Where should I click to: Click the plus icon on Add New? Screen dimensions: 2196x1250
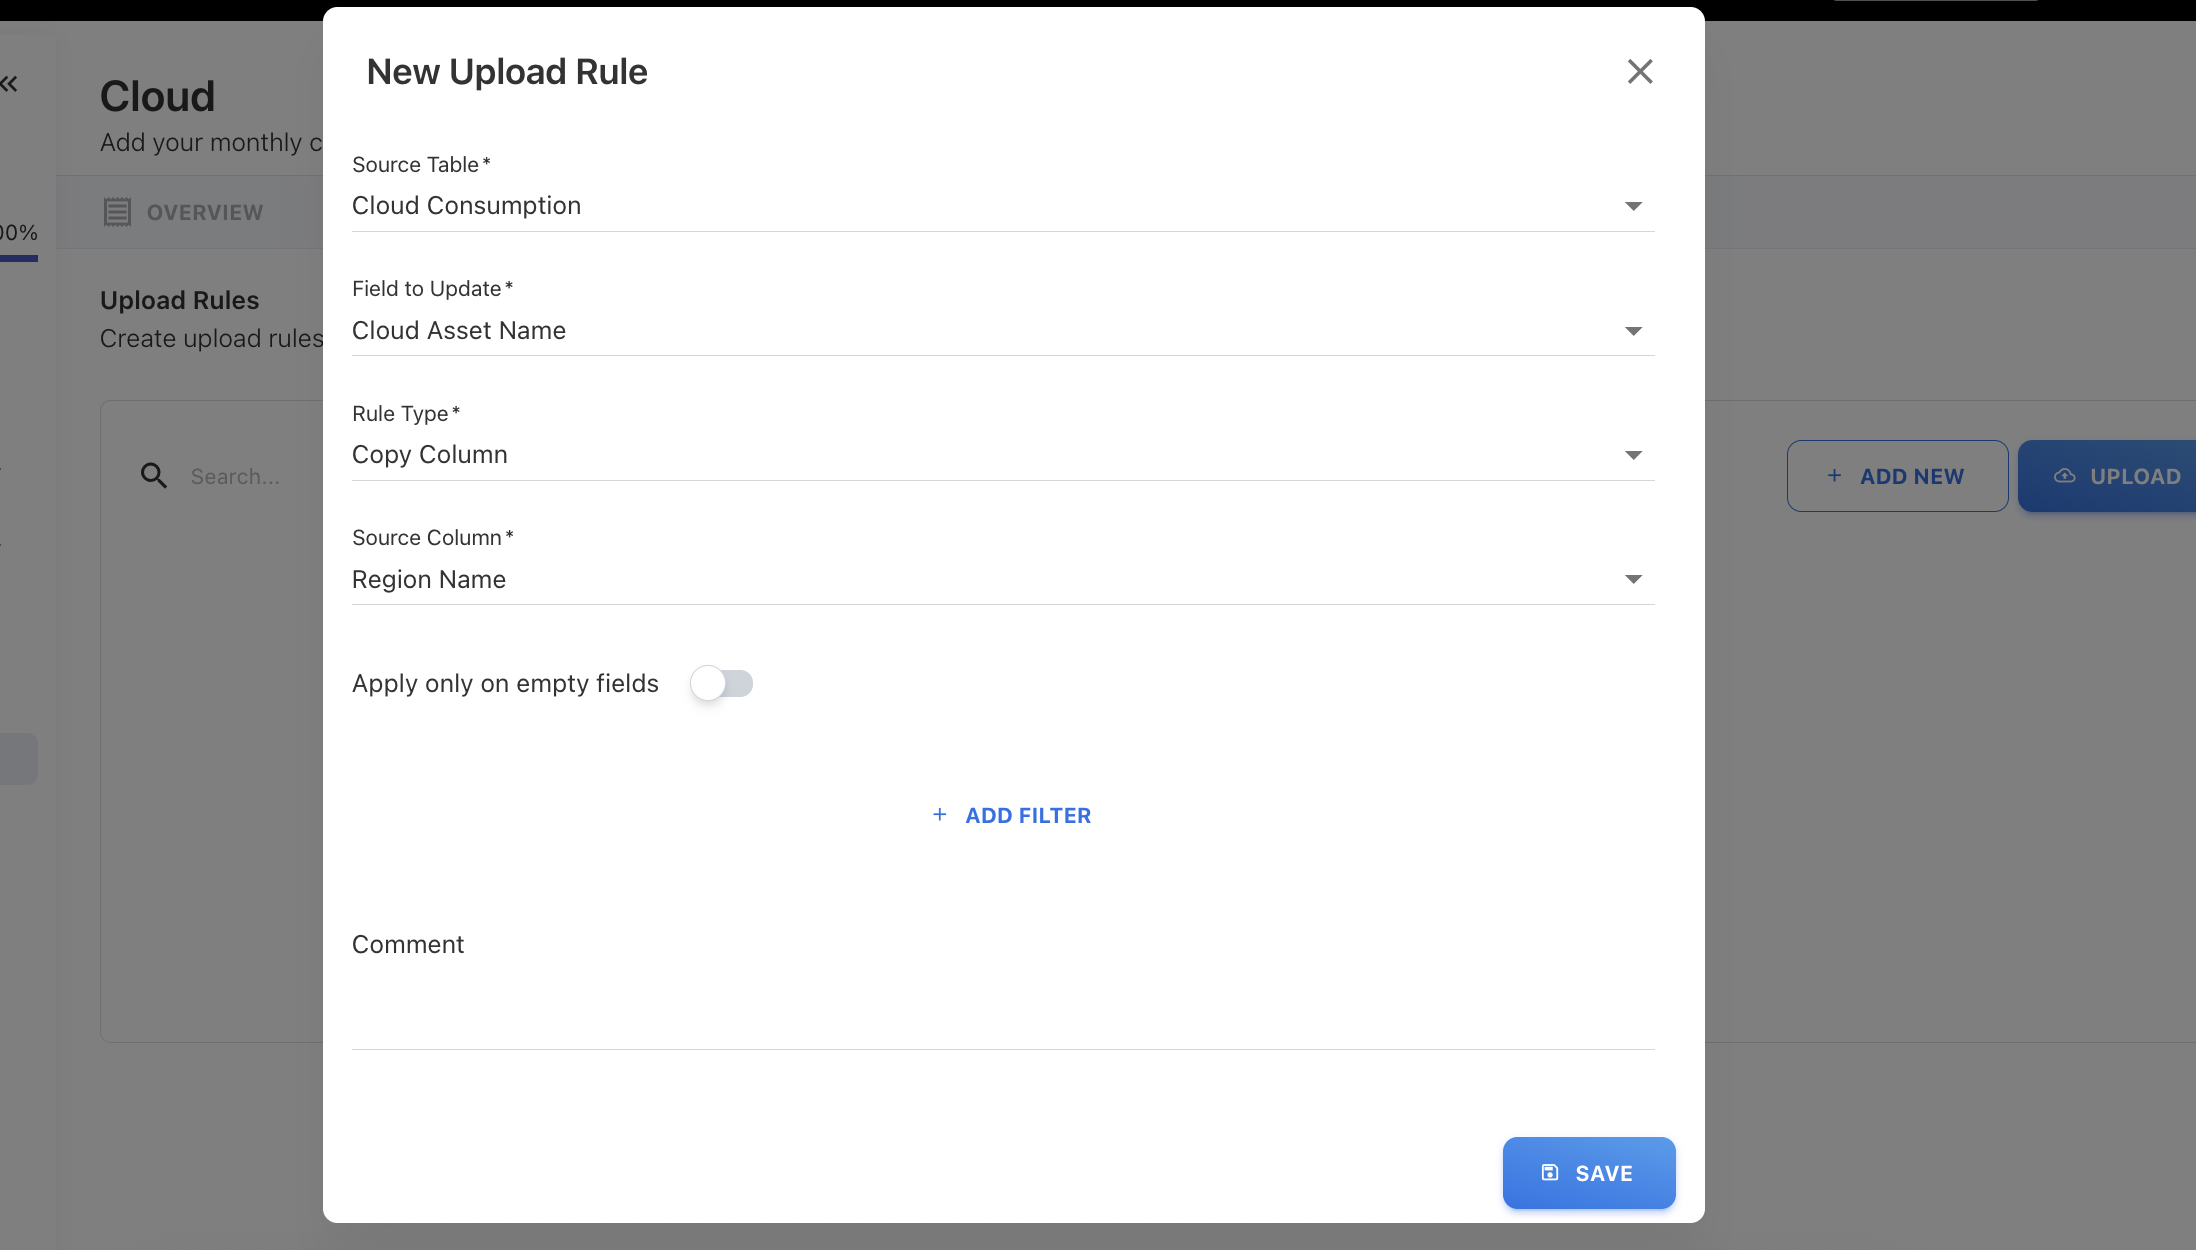1834,476
